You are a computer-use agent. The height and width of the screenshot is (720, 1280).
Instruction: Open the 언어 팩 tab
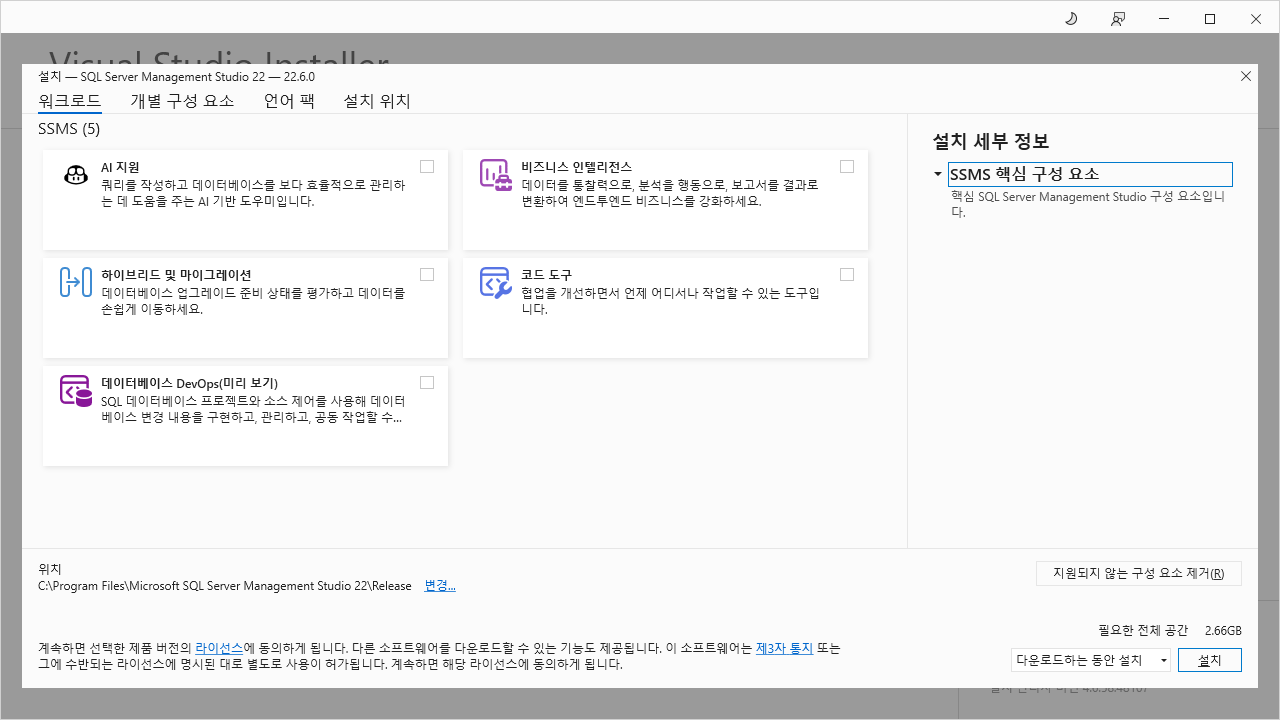coord(289,101)
